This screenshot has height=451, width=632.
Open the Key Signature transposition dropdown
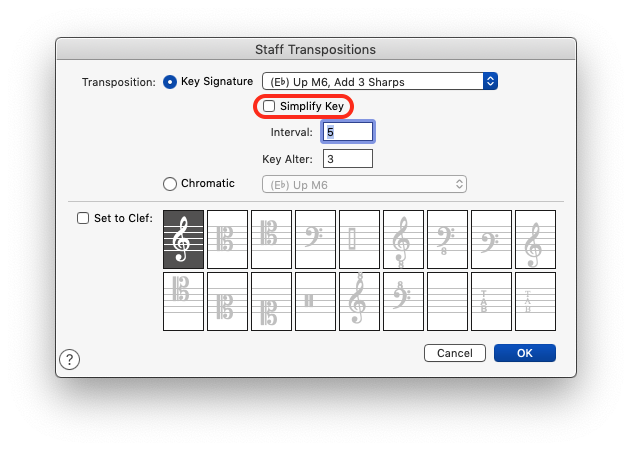pyautogui.click(x=379, y=81)
